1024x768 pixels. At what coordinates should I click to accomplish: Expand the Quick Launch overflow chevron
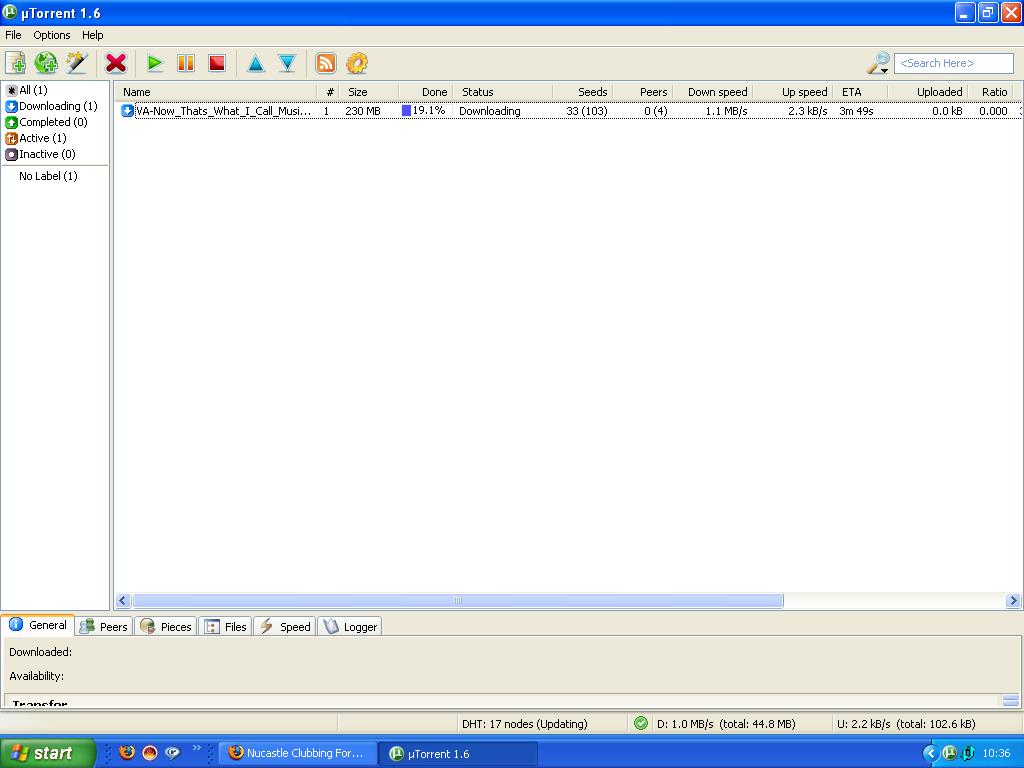point(197,748)
